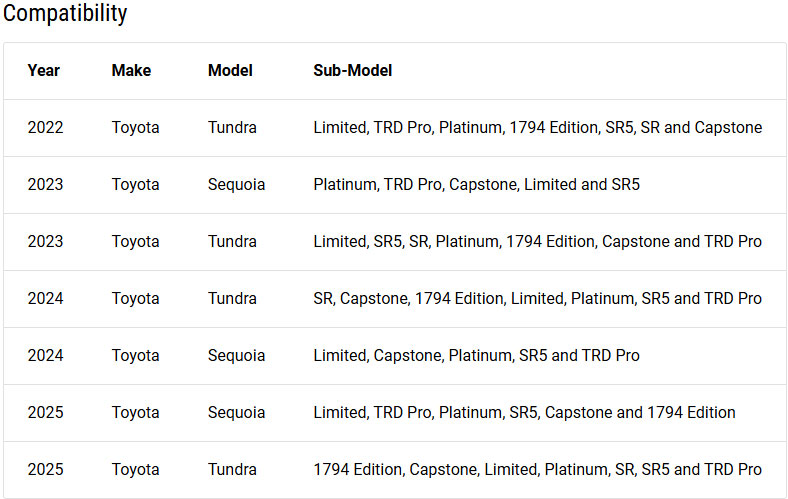Select the Year column header

pos(44,70)
